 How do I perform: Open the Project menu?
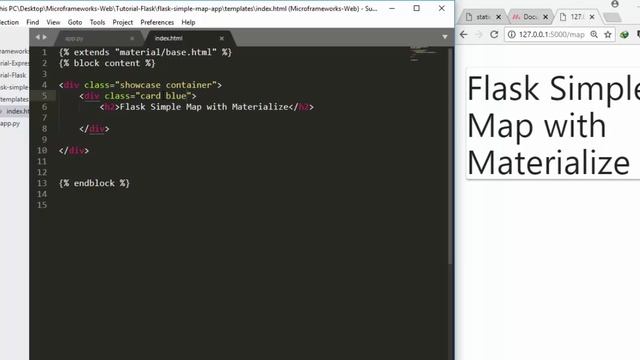pos(122,22)
